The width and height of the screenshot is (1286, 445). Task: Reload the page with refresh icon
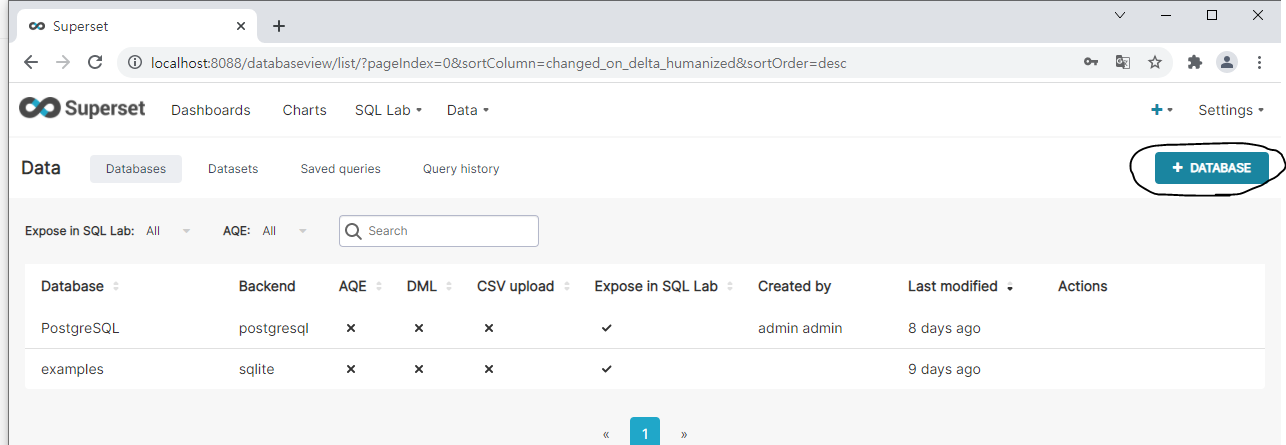pyautogui.click(x=95, y=62)
